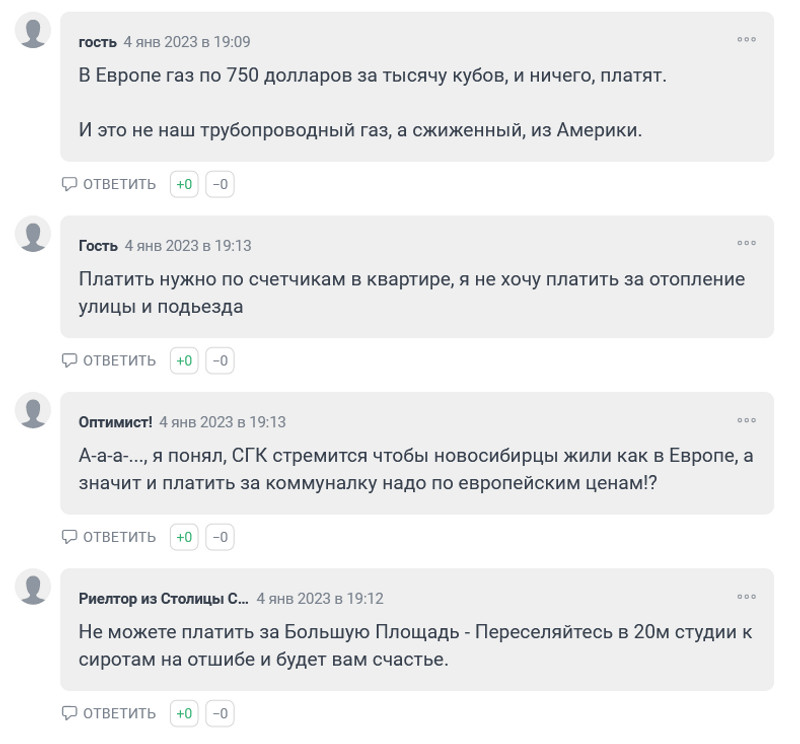Screen dimensions: 800x744
Task: Upvote the Риелтор из Столицы comment
Action: 184,713
